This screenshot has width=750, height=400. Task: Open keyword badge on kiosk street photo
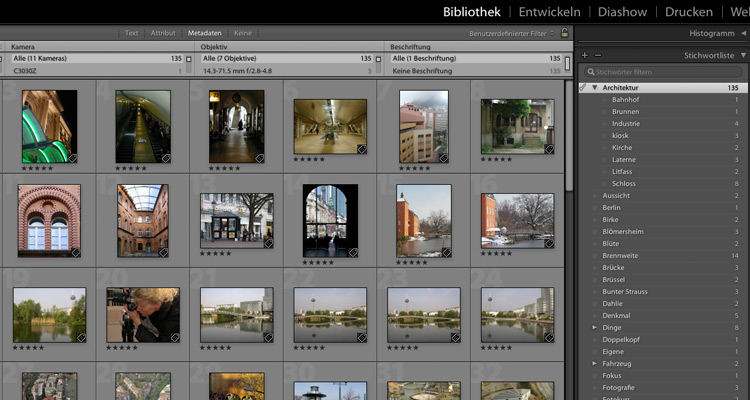pyautogui.click(x=268, y=243)
